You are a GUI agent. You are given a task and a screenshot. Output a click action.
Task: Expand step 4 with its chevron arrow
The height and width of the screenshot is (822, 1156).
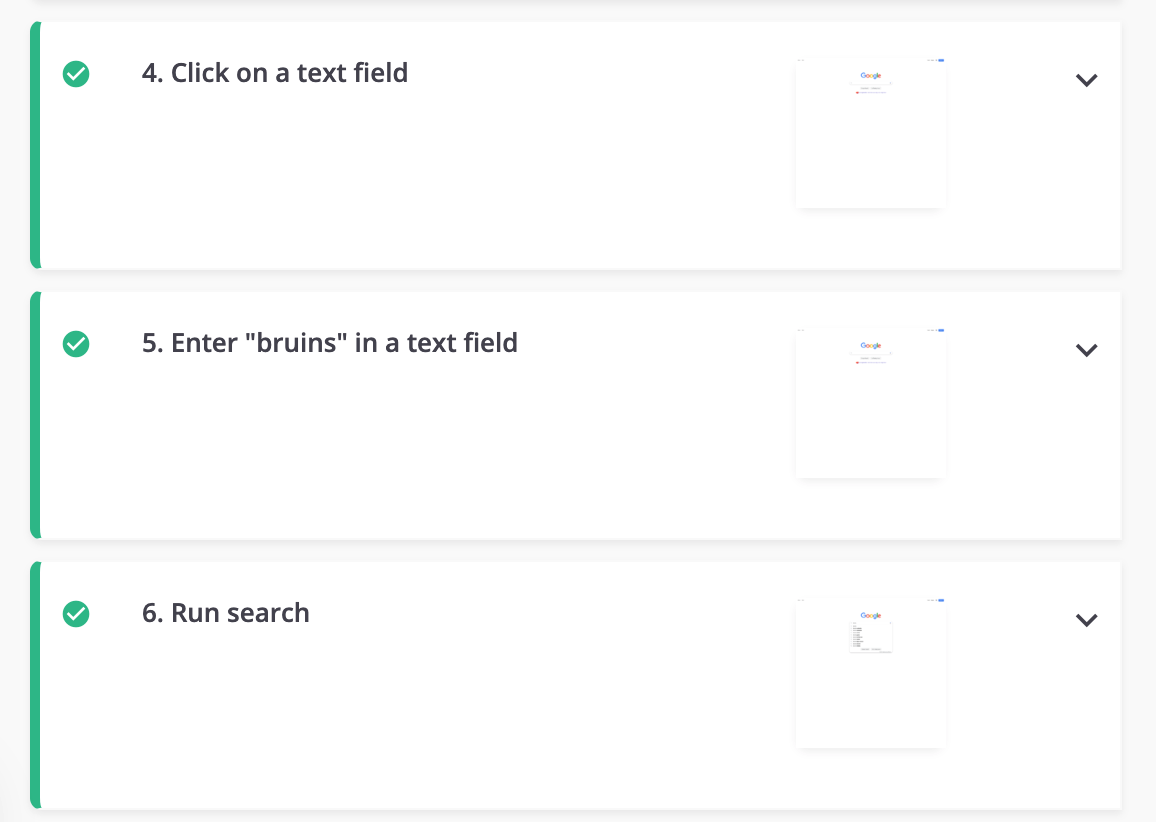pyautogui.click(x=1086, y=80)
